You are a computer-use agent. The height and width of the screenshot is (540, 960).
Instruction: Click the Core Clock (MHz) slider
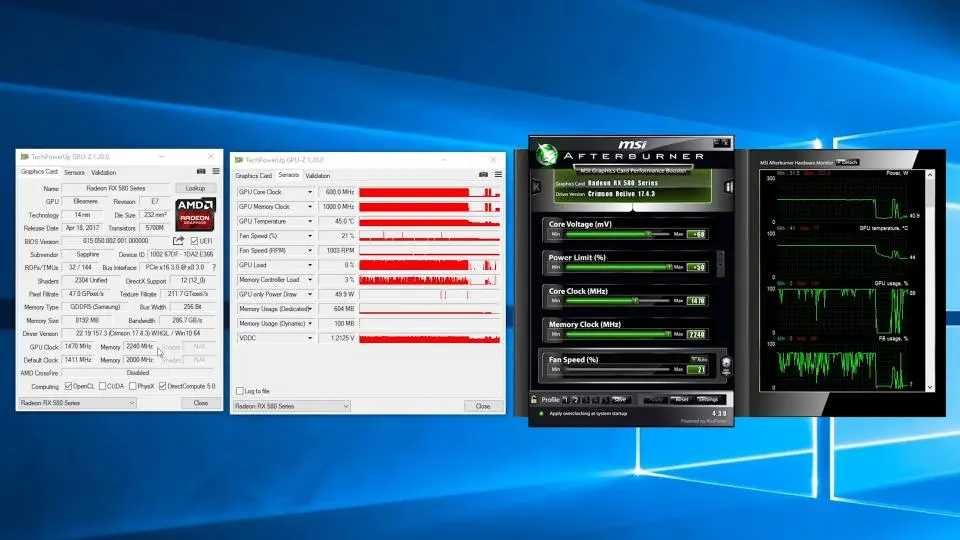coord(617,301)
